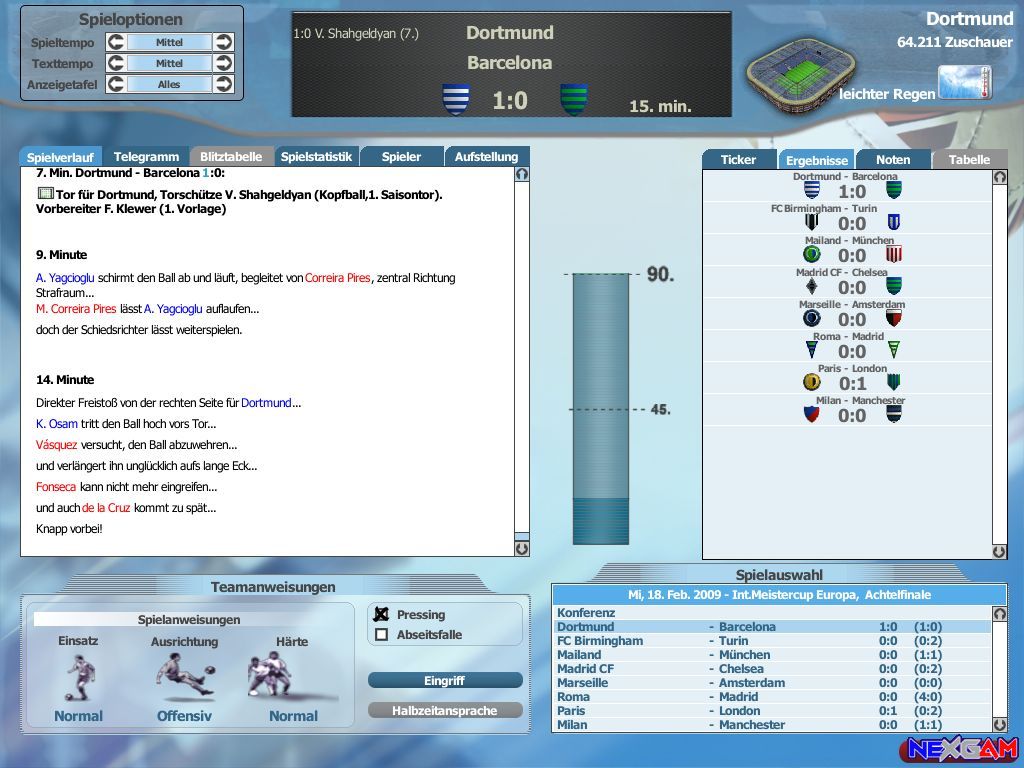Switch to the Spieler tab
Screen dimensions: 1024x768
(401, 157)
